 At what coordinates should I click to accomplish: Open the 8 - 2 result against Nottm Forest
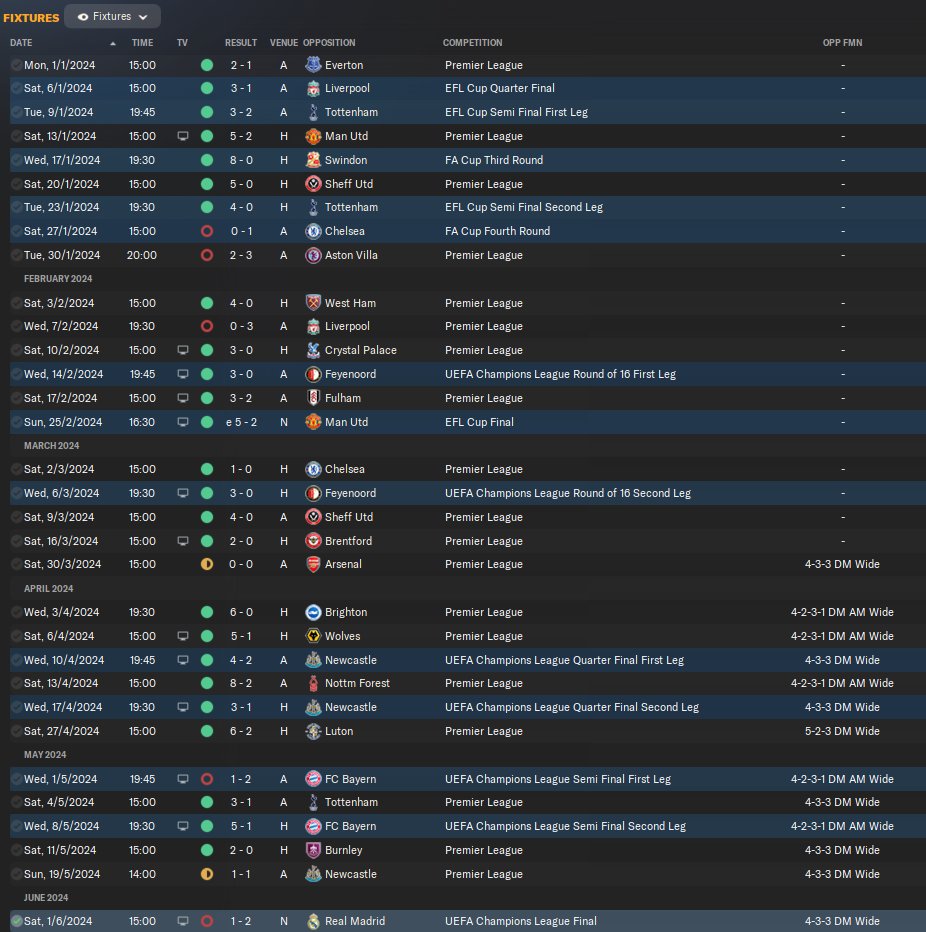241,684
